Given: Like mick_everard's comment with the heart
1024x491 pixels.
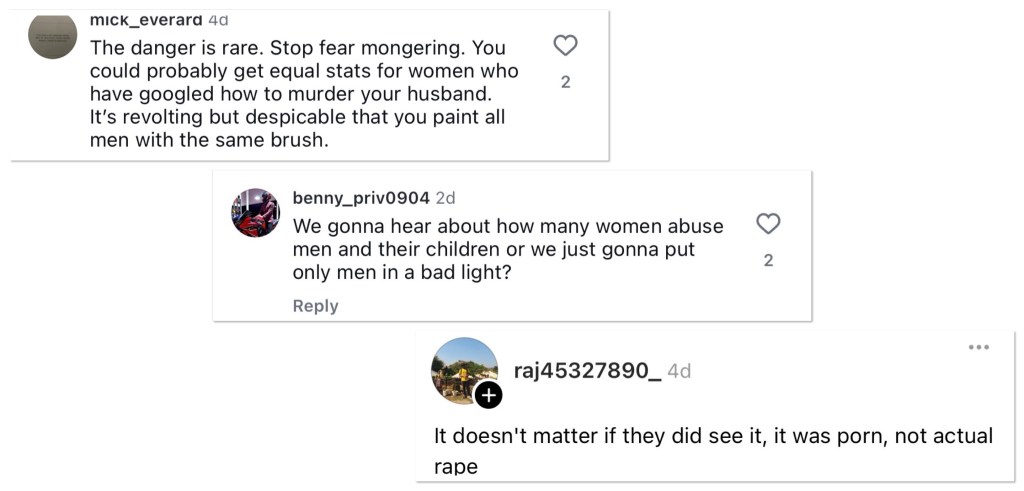Looking at the screenshot, I should click(566, 46).
